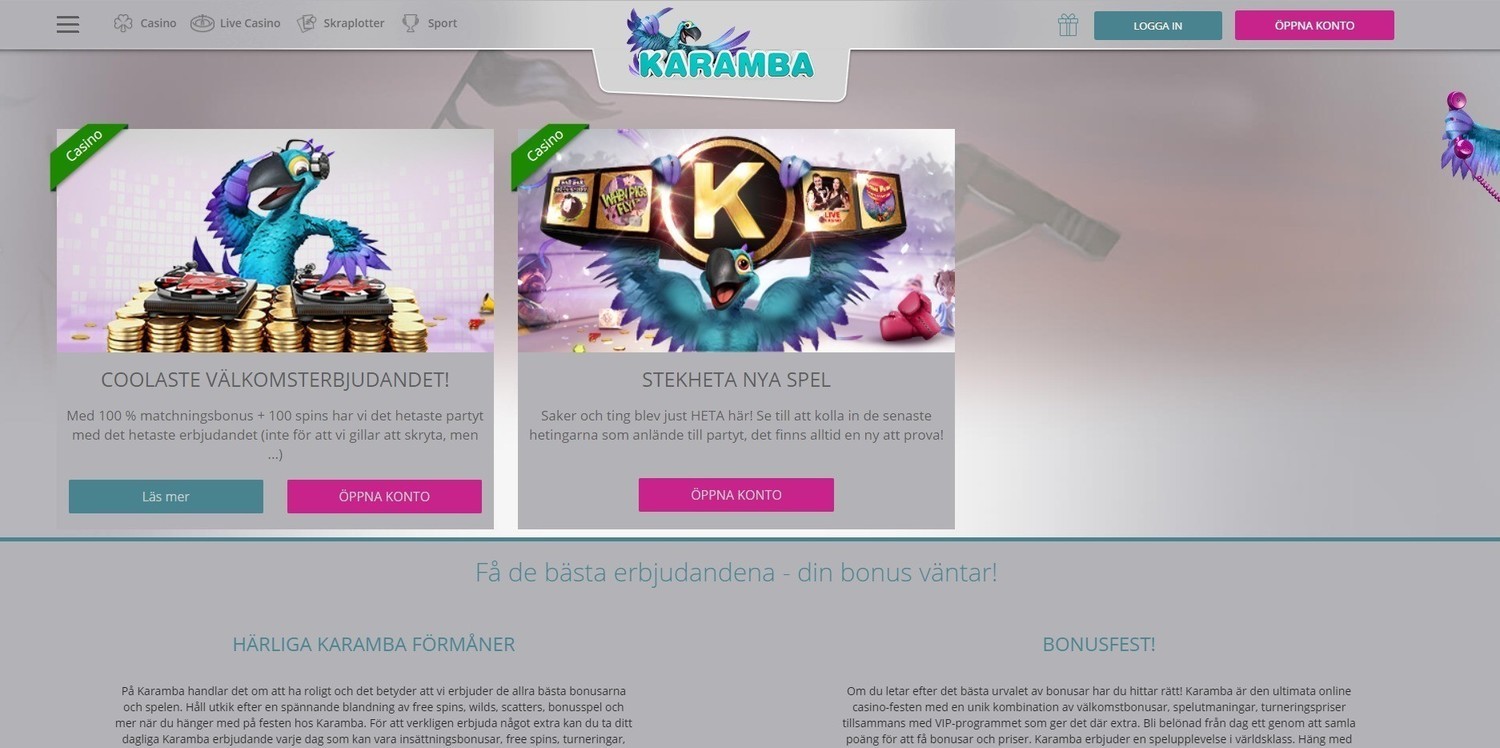Viewport: 1500px width, 748px height.
Task: Select Sport in the top navigation
Action: pos(442,24)
